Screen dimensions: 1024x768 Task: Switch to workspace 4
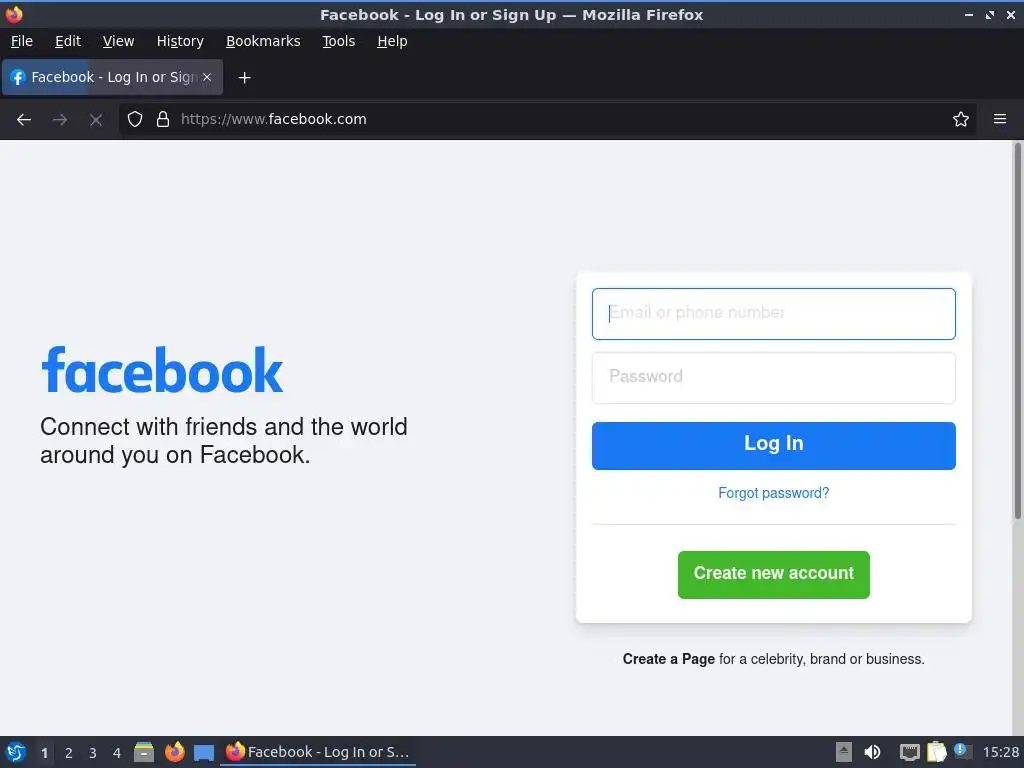point(117,753)
